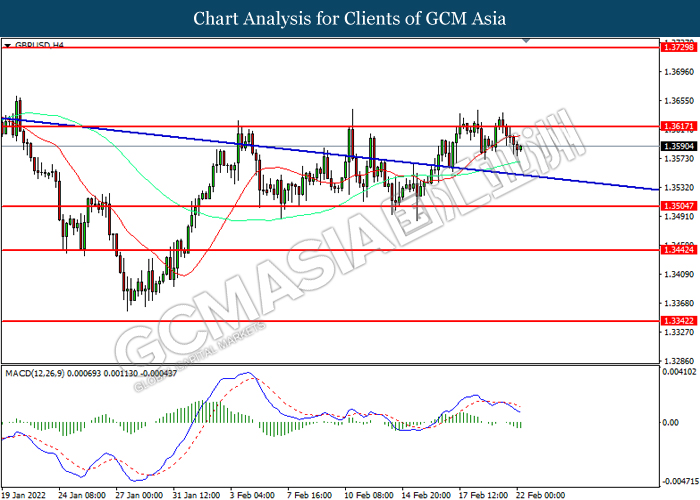
Task: Click the GBPUSD,H4 symbol dropdown triangle
Action: (x=7, y=46)
